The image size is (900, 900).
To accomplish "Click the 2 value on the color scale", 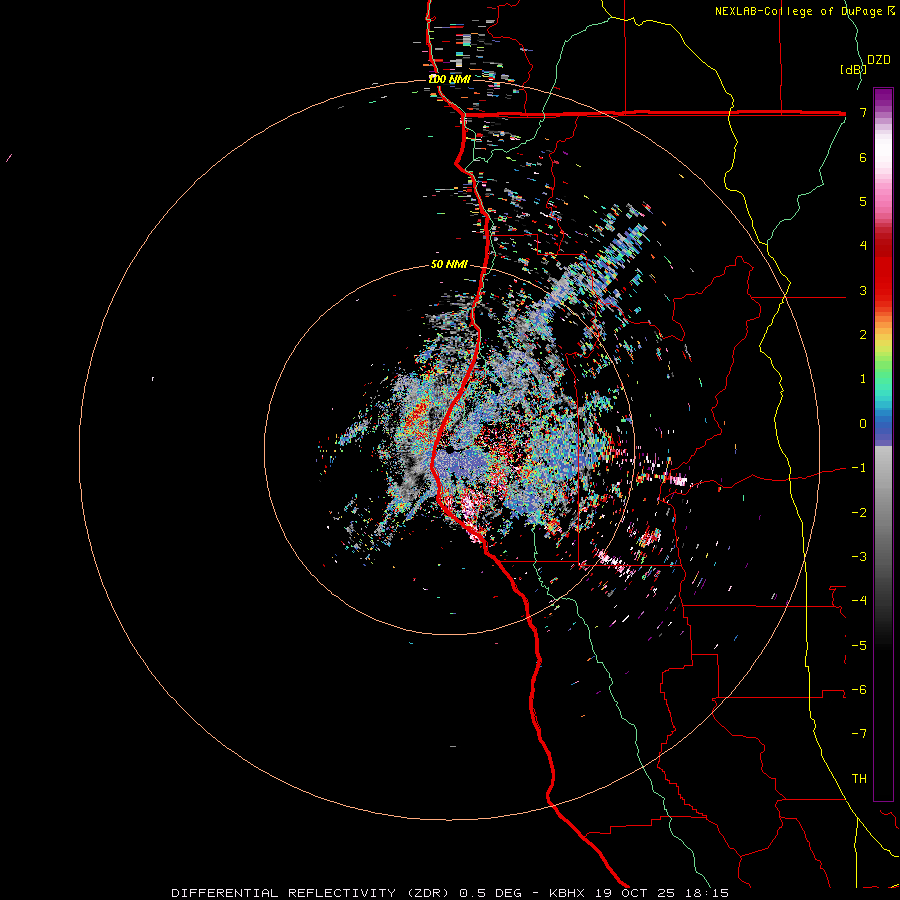I will [863, 335].
